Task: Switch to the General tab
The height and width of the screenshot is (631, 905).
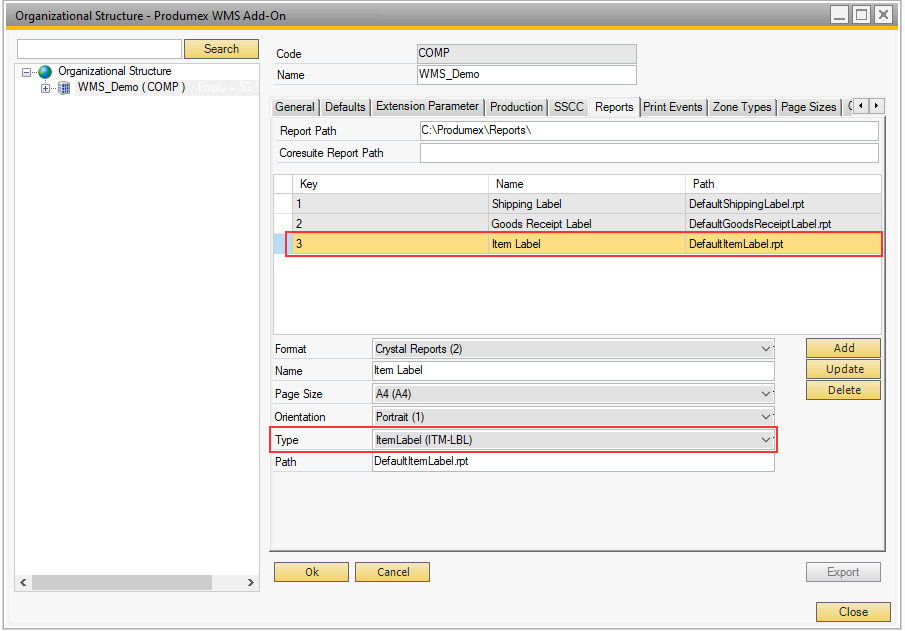Action: (x=295, y=107)
